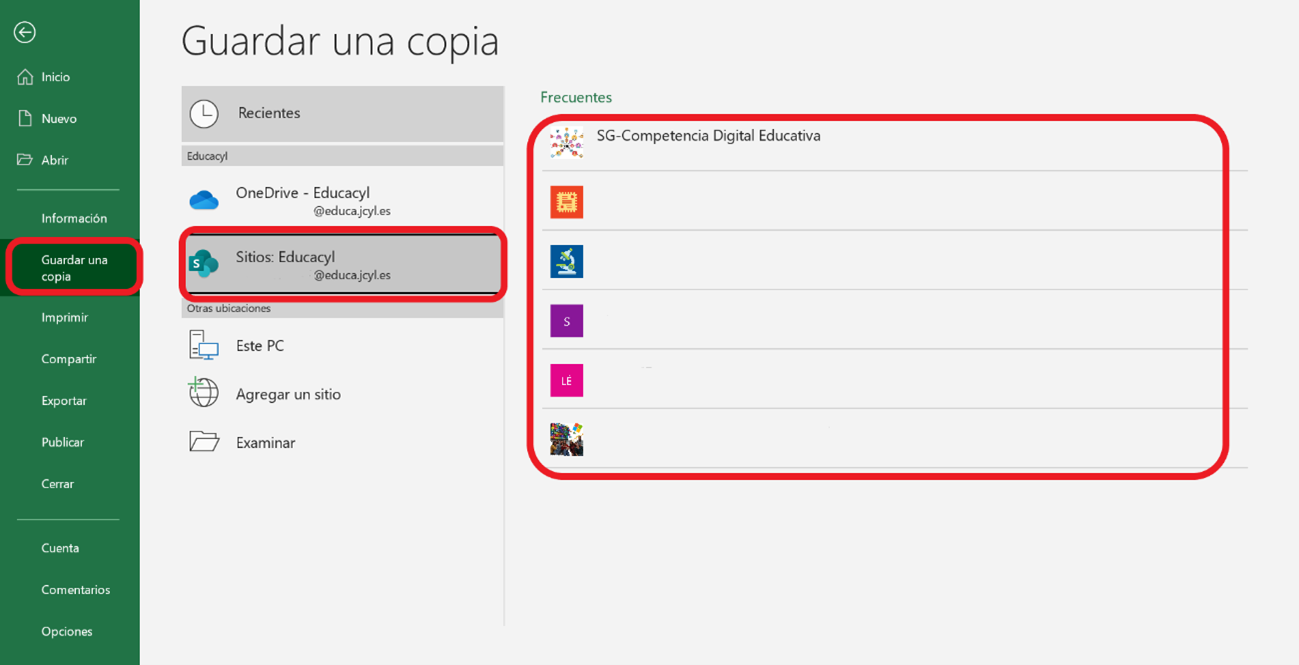Open the pink LE icon site
The width and height of the screenshot is (1299, 665).
pos(566,380)
